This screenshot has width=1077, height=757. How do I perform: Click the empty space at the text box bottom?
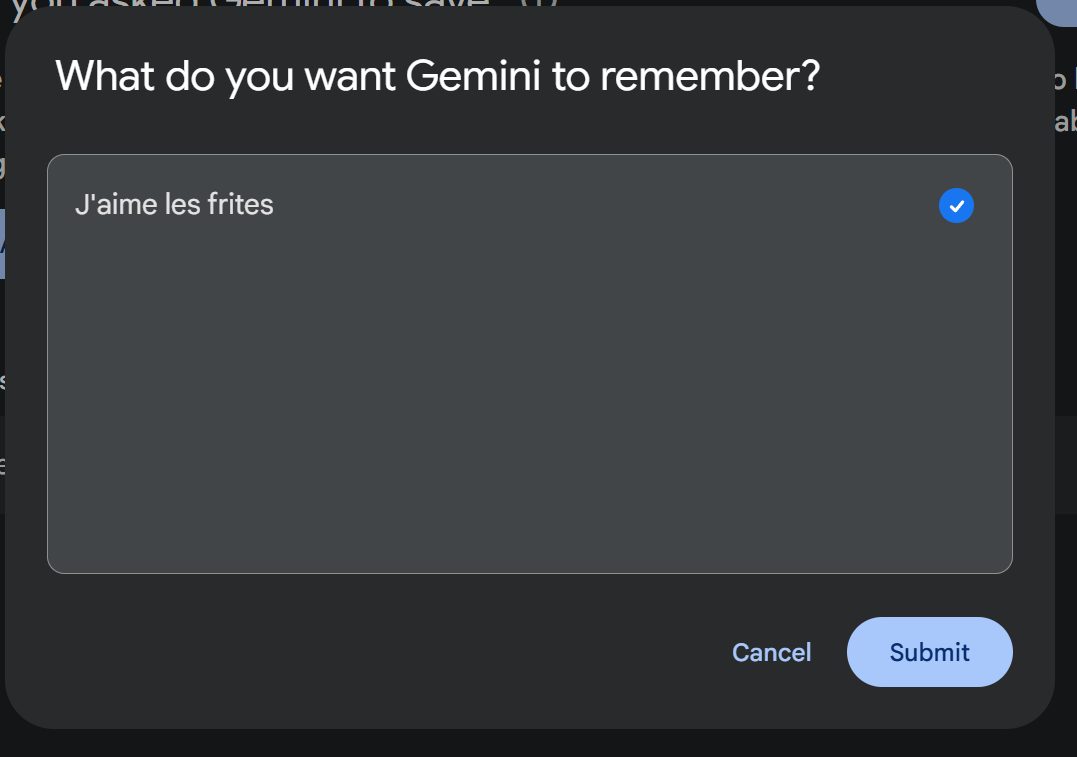[x=529, y=540]
